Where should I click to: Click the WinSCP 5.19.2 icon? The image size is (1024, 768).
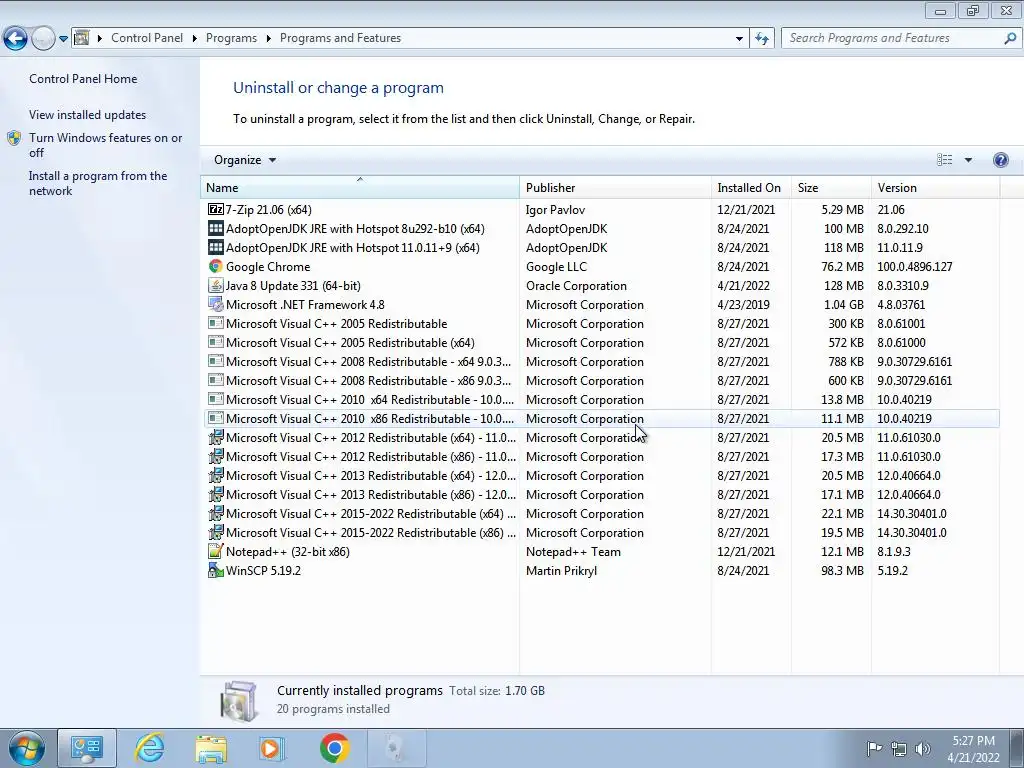[216, 570]
